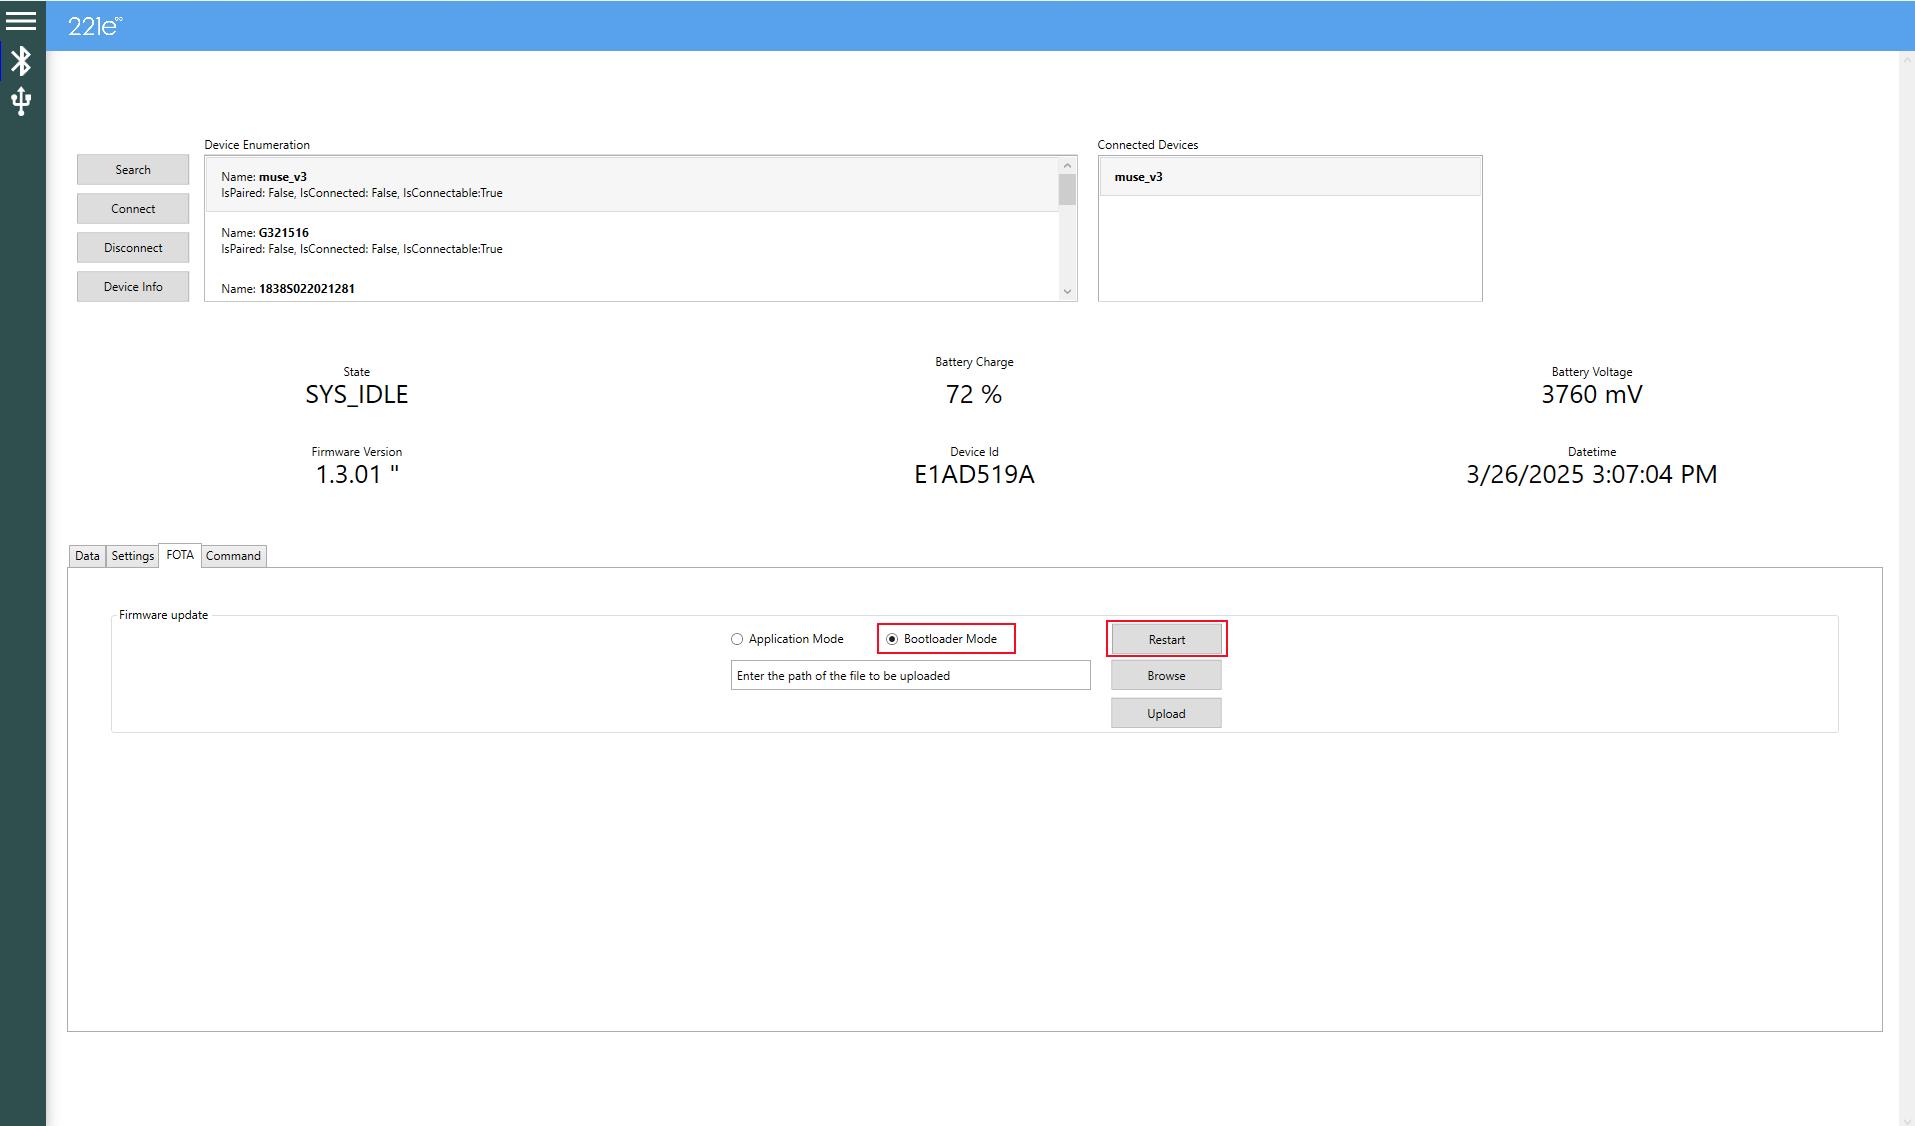Browse for a firmware file
Screen dimensions: 1915x1126
(1166, 676)
